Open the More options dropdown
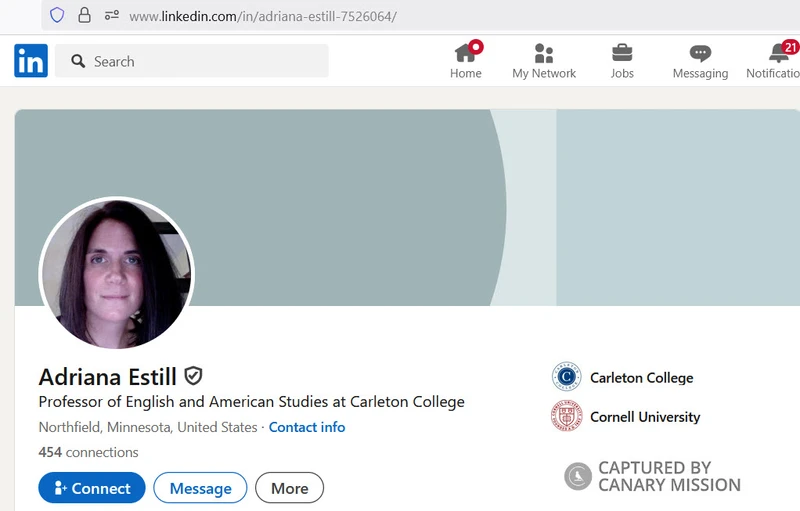 pos(289,488)
